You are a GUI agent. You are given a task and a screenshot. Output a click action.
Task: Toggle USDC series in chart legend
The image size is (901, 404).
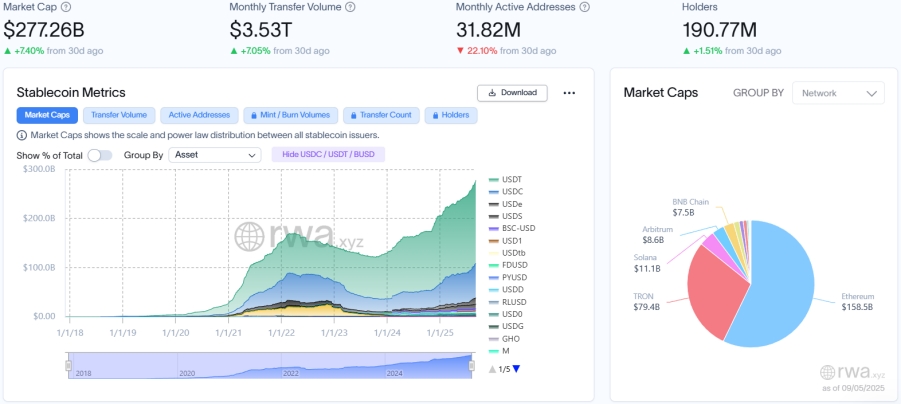tap(506, 191)
